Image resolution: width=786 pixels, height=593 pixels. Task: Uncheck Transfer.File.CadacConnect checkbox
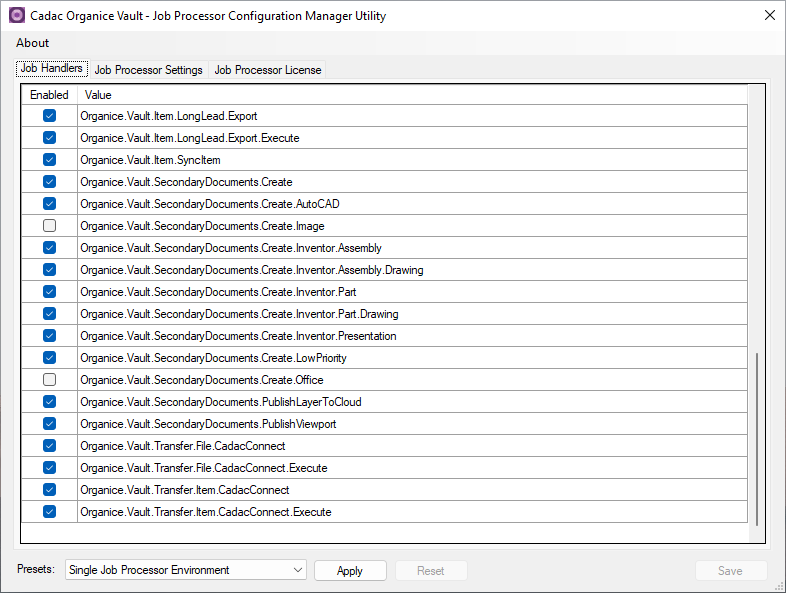pyautogui.click(x=49, y=447)
